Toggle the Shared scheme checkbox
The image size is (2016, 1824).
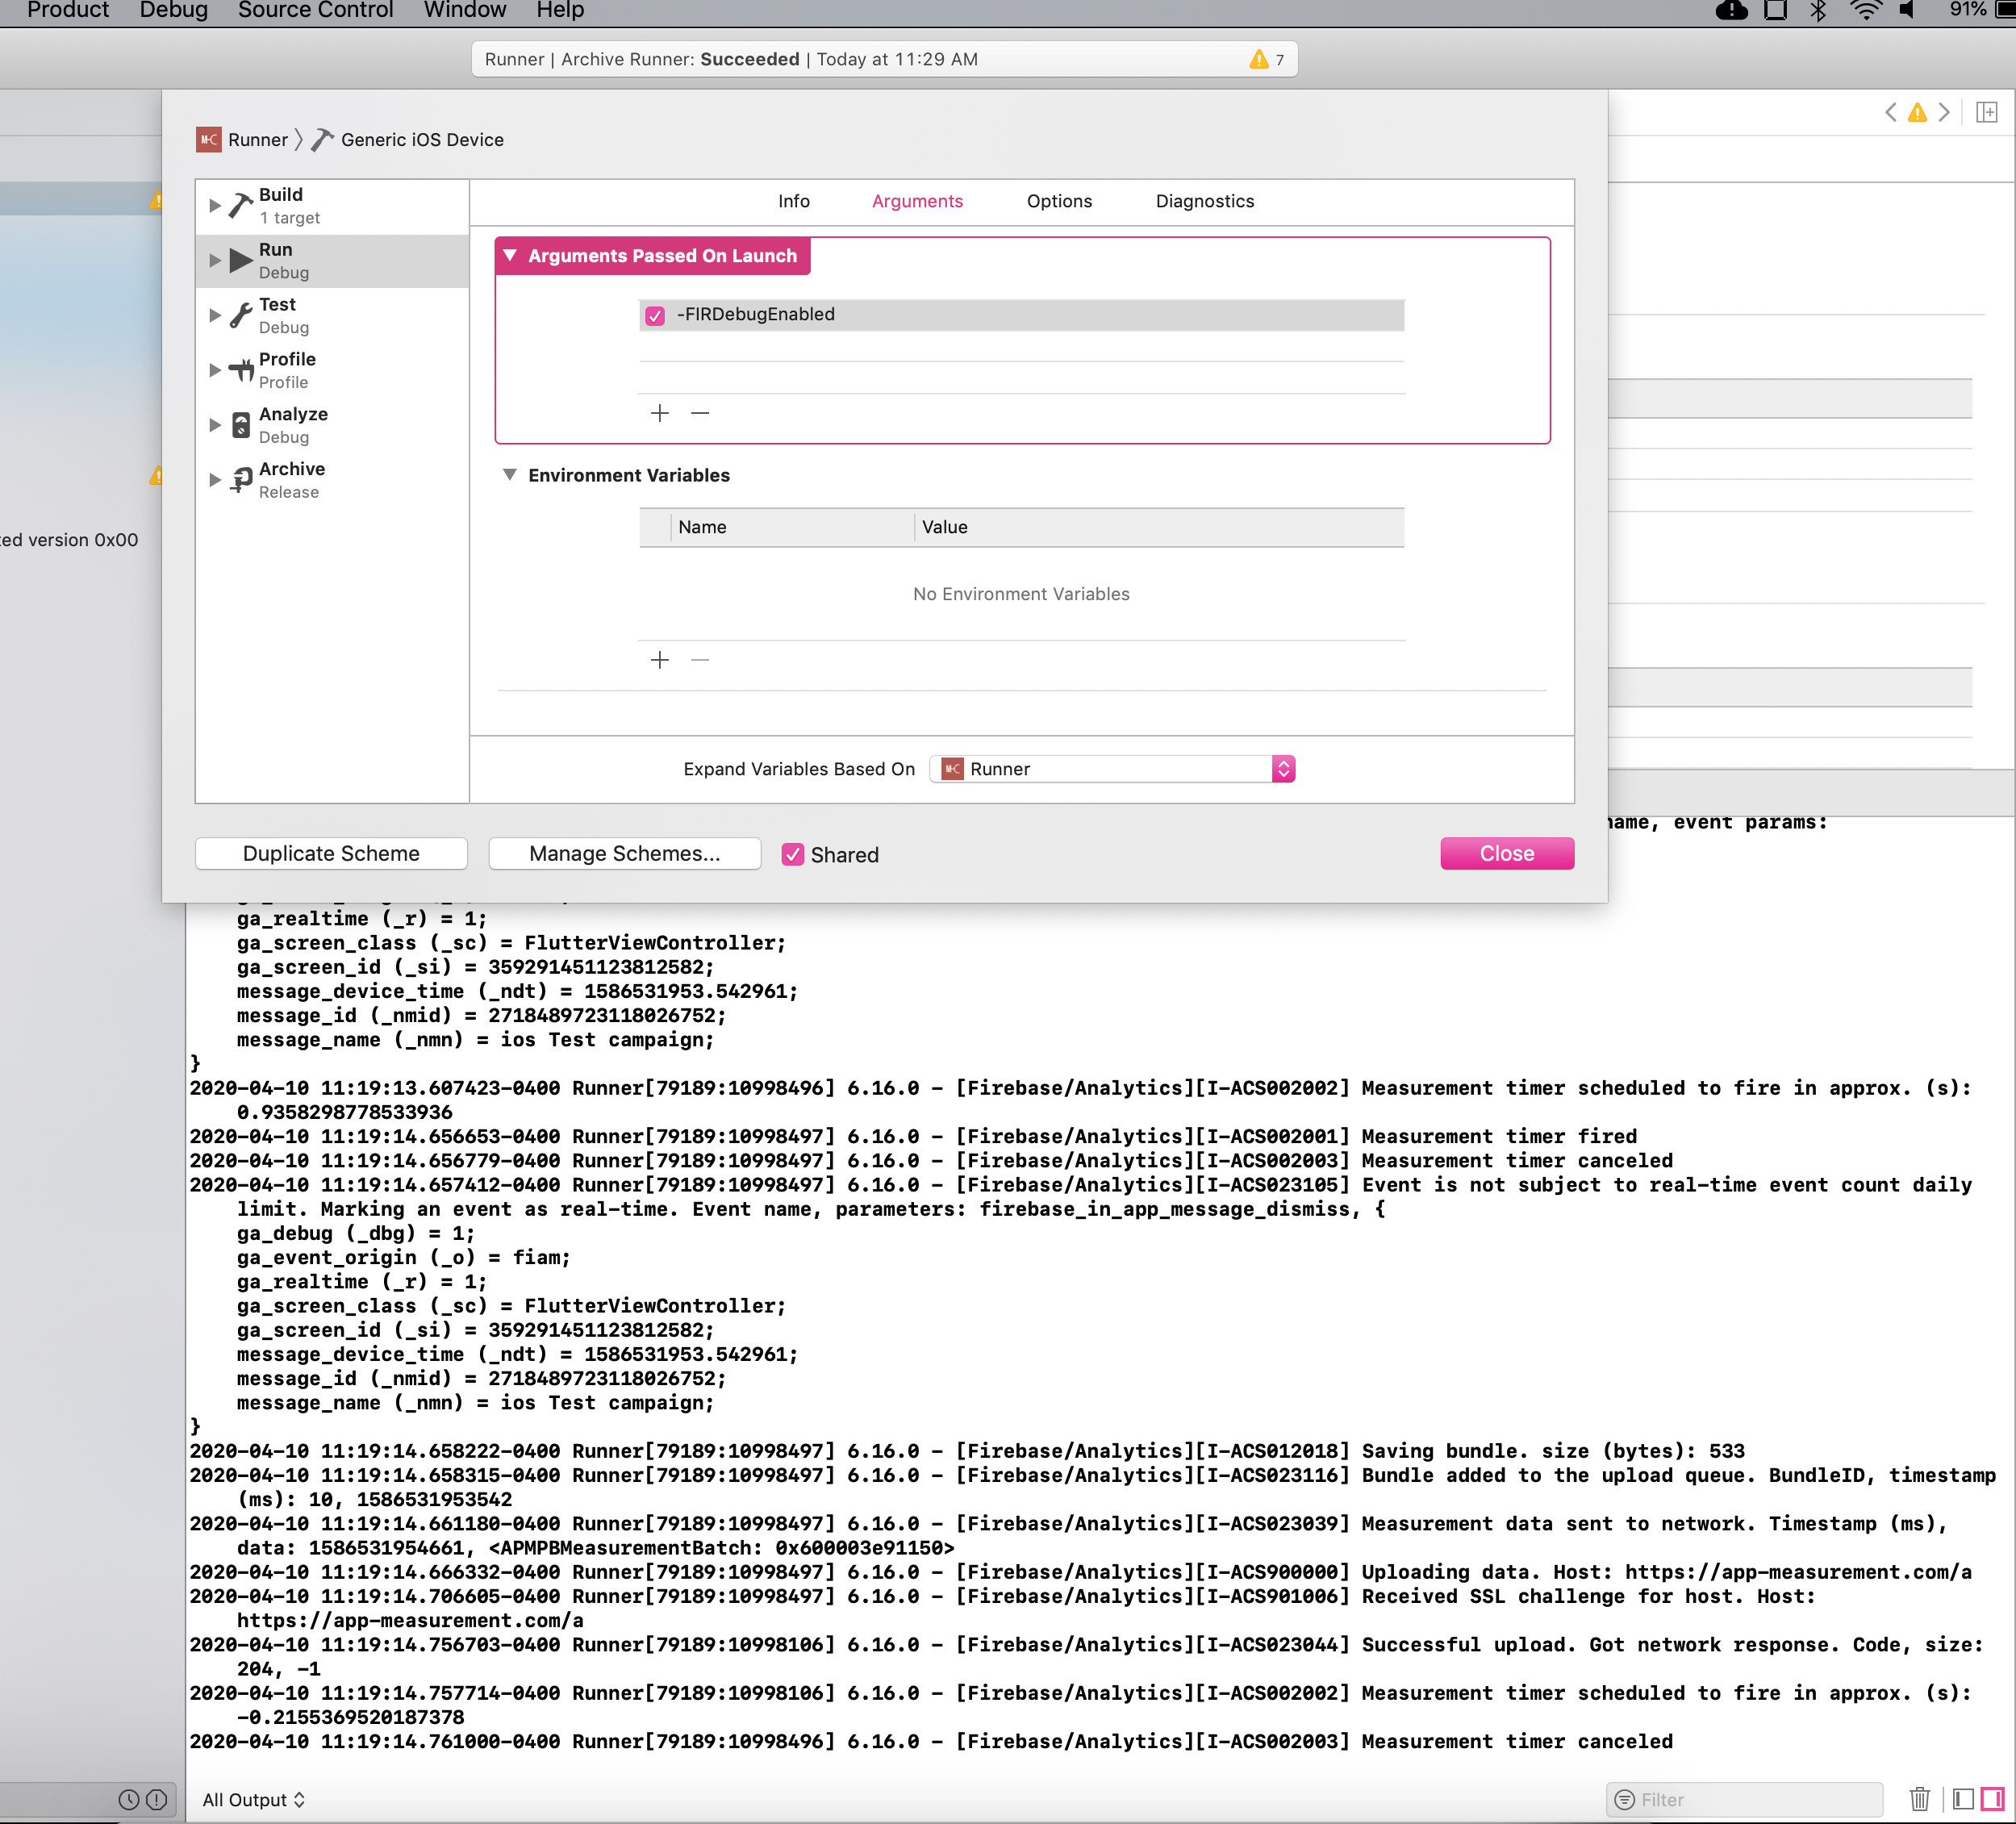(792, 854)
